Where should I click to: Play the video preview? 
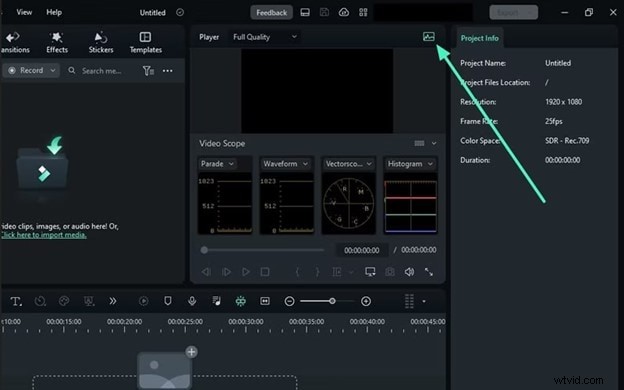[246, 272]
